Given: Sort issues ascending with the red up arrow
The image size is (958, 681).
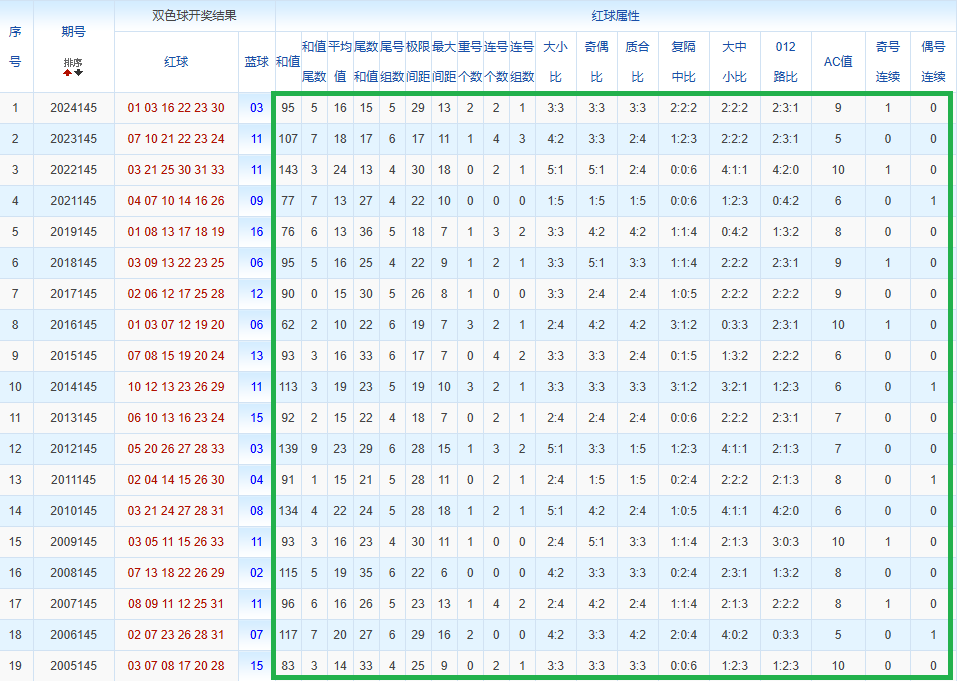Looking at the screenshot, I should [x=67, y=73].
